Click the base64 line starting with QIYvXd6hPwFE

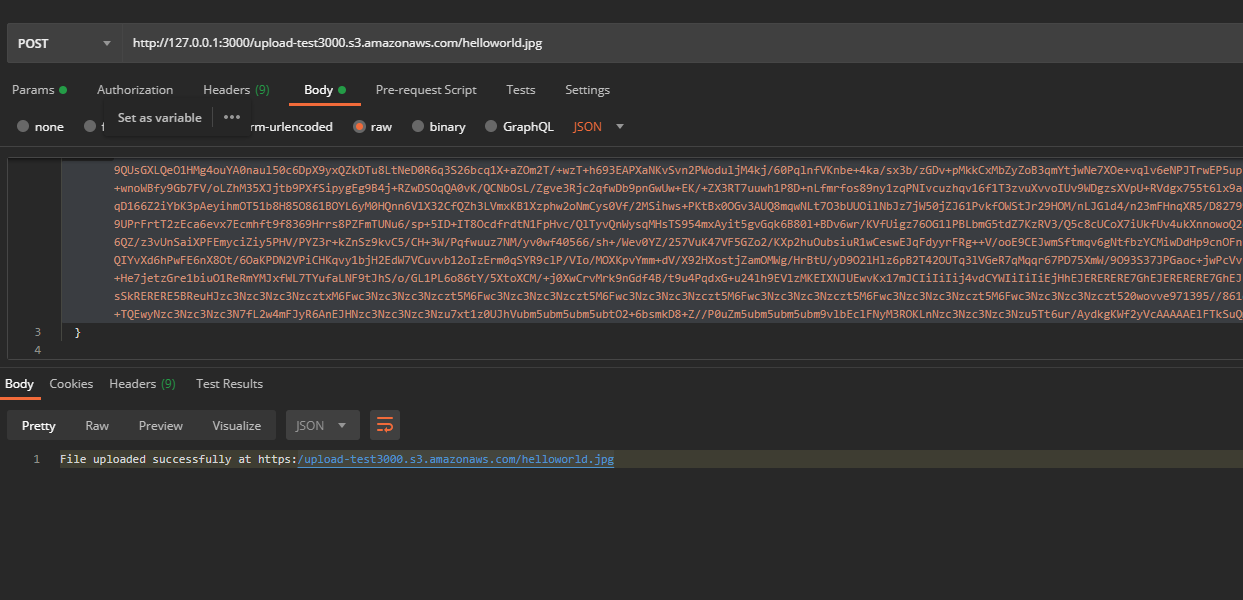(x=679, y=259)
